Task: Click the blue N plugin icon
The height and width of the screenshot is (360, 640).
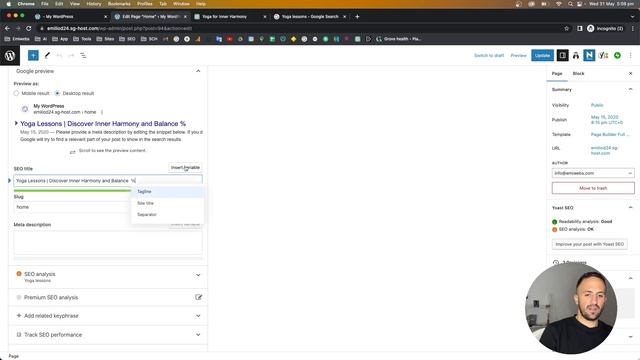Action: [589, 55]
